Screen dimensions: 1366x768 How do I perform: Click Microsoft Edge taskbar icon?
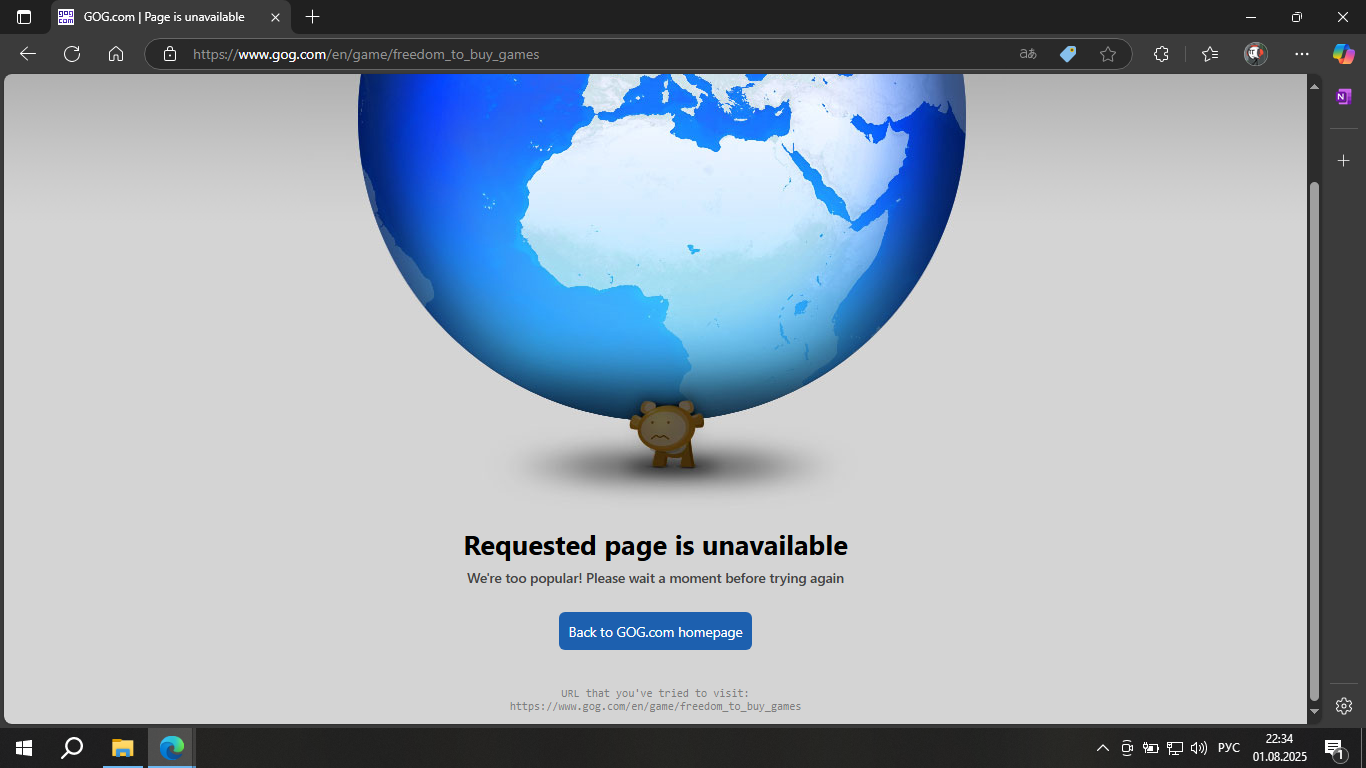pyautogui.click(x=172, y=747)
